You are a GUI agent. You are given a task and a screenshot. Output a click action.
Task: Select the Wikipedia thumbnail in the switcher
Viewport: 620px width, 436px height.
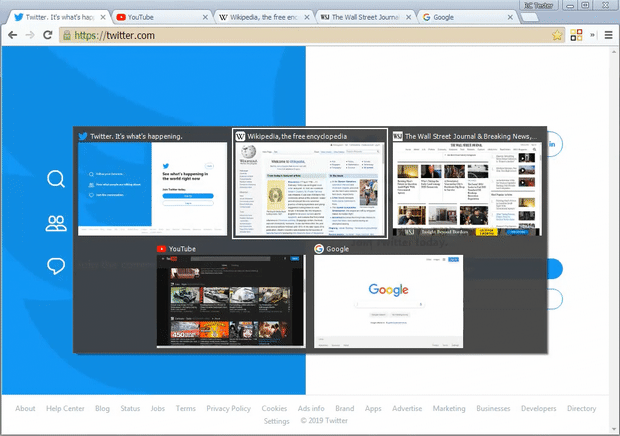[x=310, y=189]
